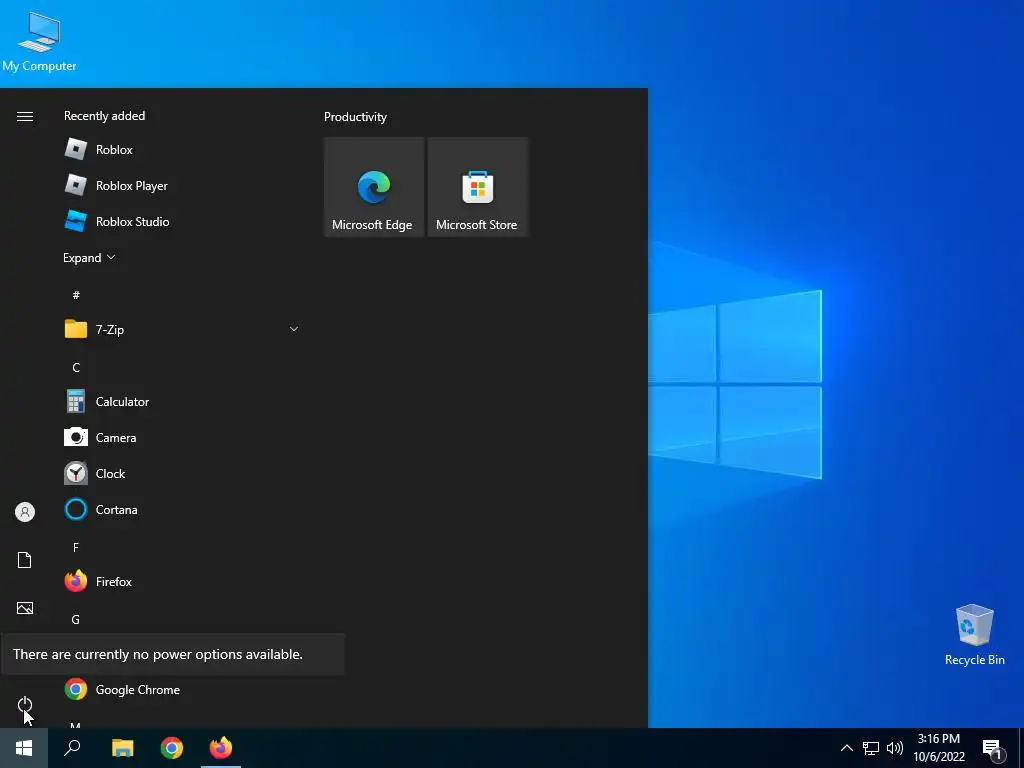Screen dimensions: 1024x768
Task: Open the Documents sidebar icon
Action: 25,560
